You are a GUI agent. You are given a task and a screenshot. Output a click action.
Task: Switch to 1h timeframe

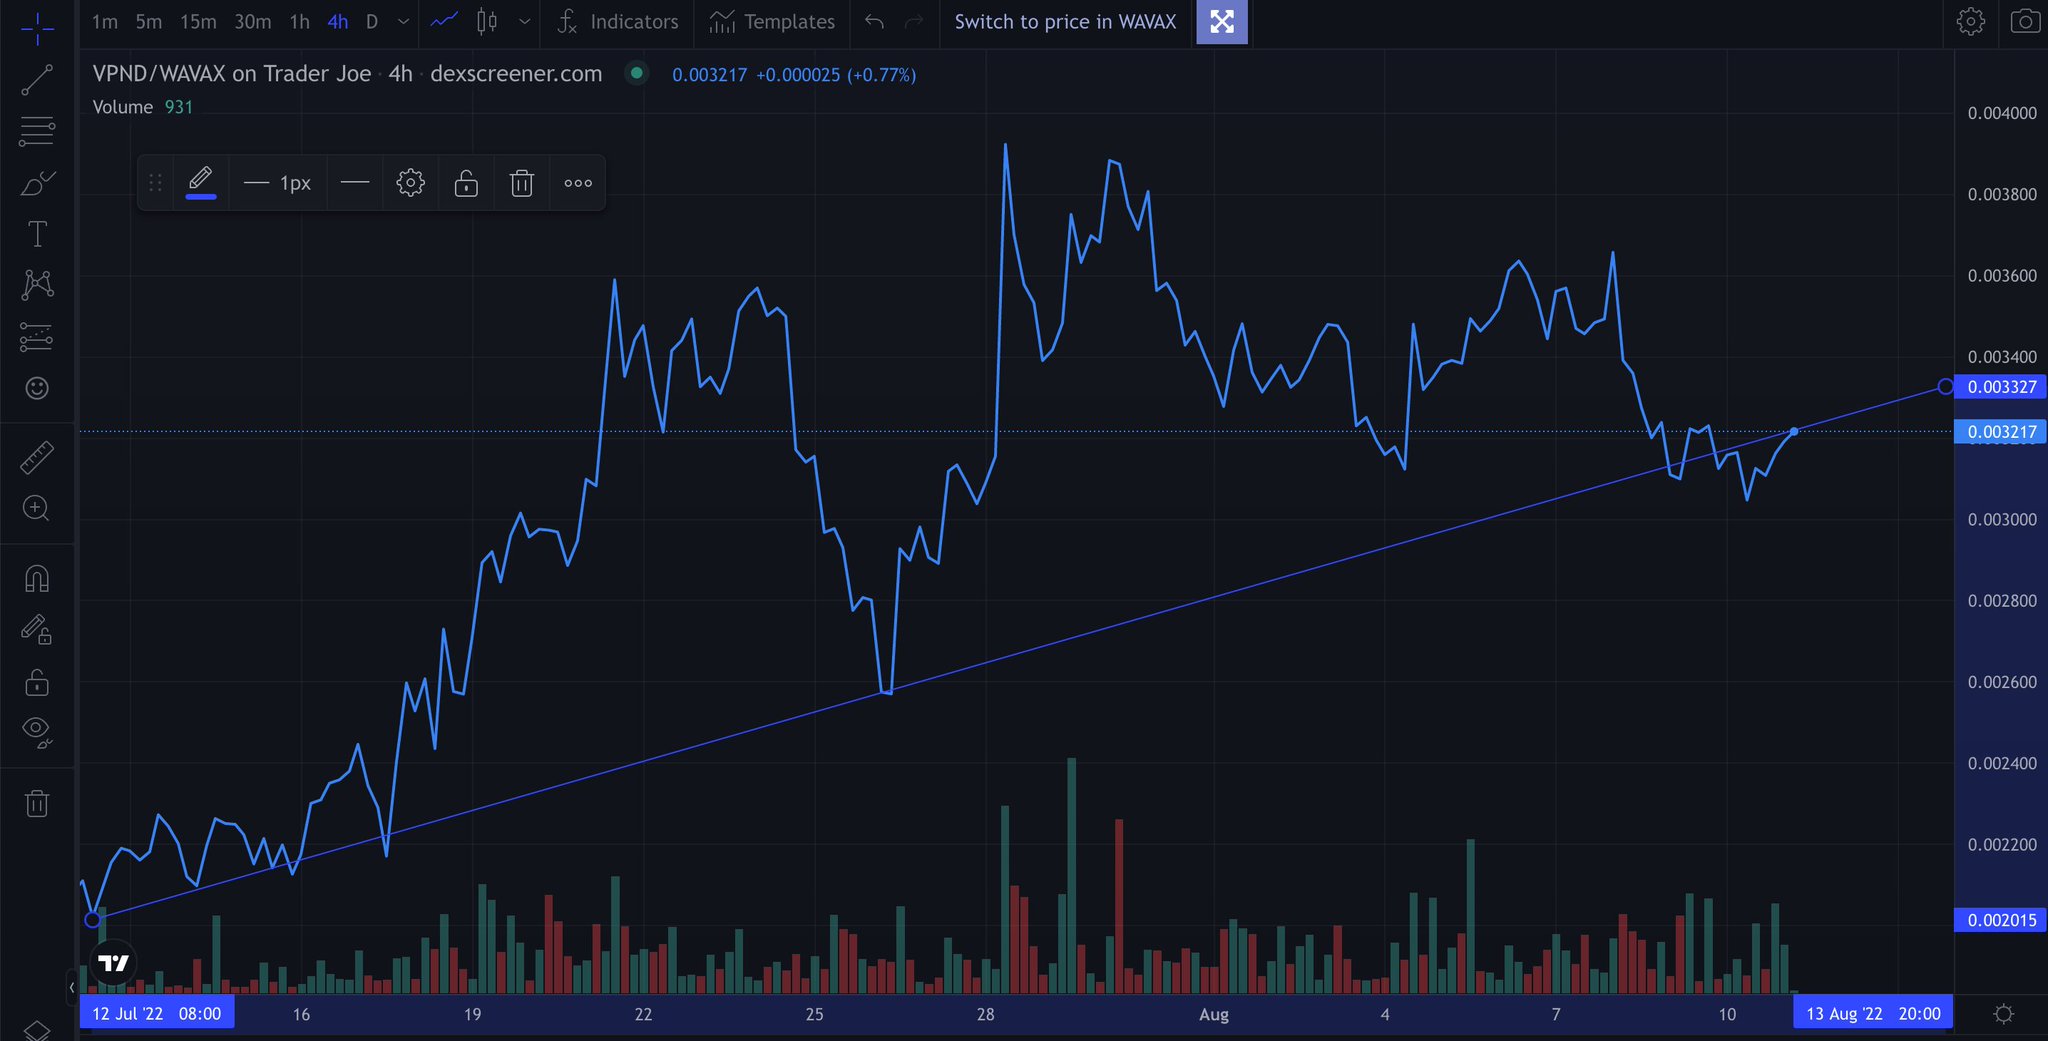(x=300, y=22)
